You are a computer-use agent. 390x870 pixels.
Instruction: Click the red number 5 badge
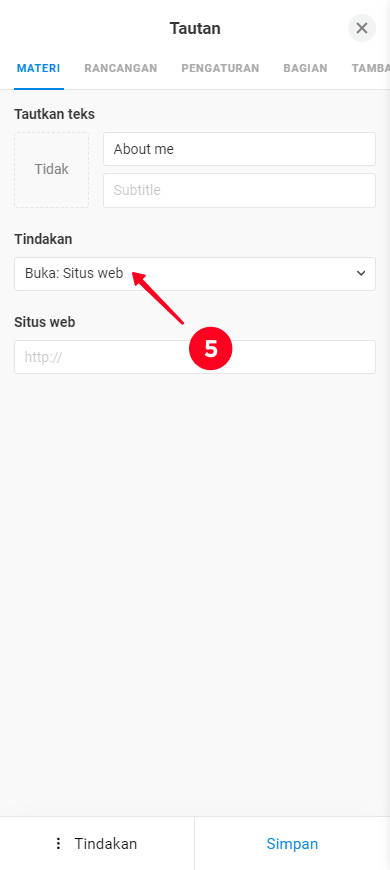point(210,348)
